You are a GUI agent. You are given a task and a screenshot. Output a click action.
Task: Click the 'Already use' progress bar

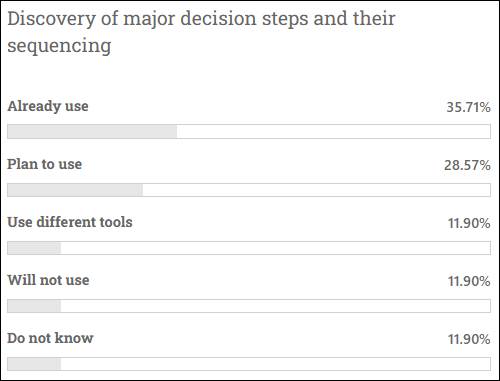[249, 131]
